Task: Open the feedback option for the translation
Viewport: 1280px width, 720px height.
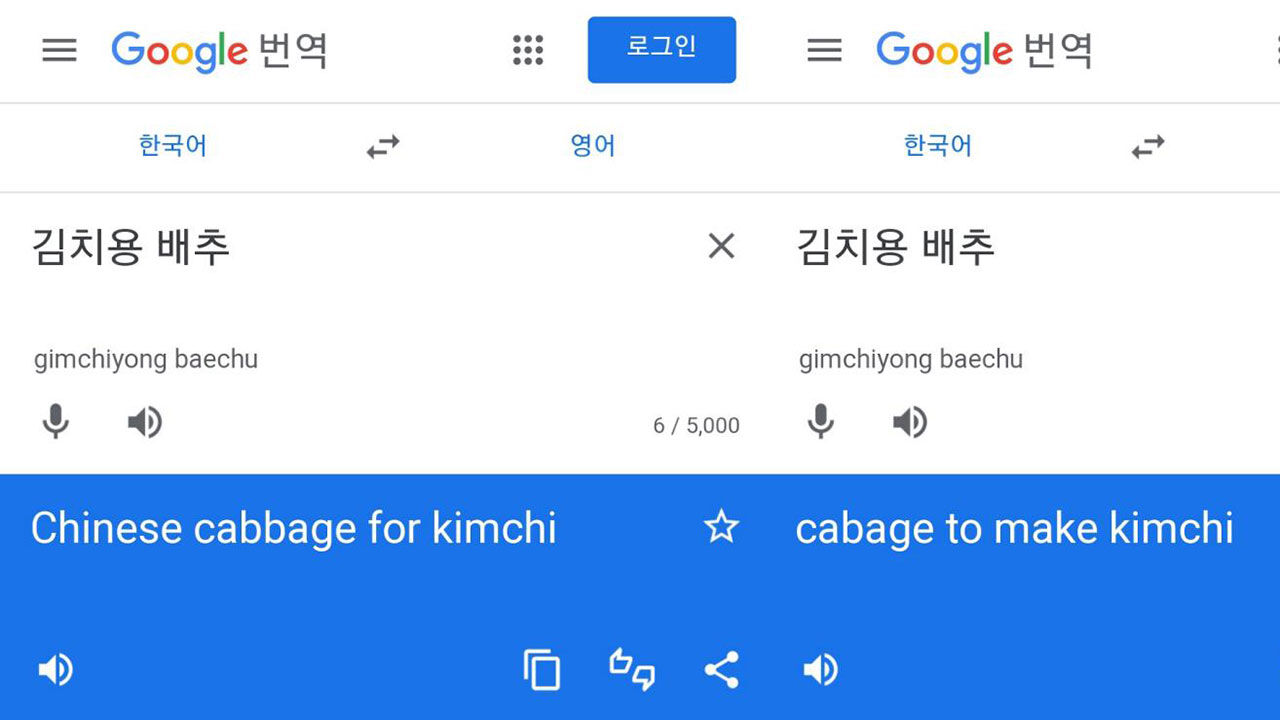Action: click(x=631, y=670)
